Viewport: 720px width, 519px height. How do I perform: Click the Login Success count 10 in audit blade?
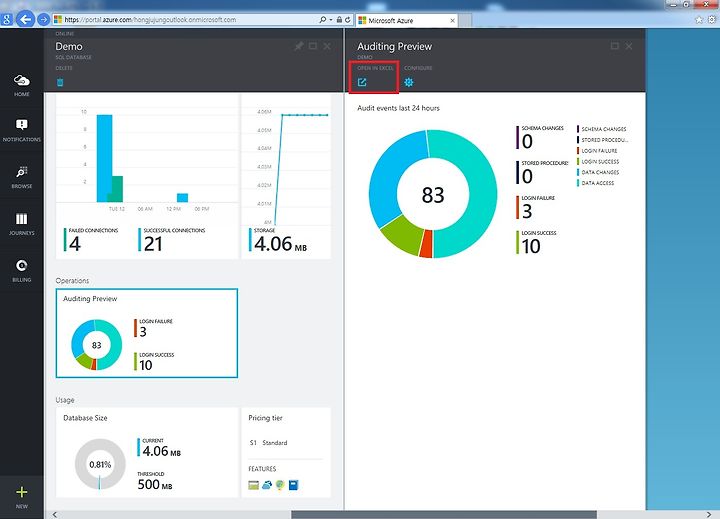[x=531, y=247]
